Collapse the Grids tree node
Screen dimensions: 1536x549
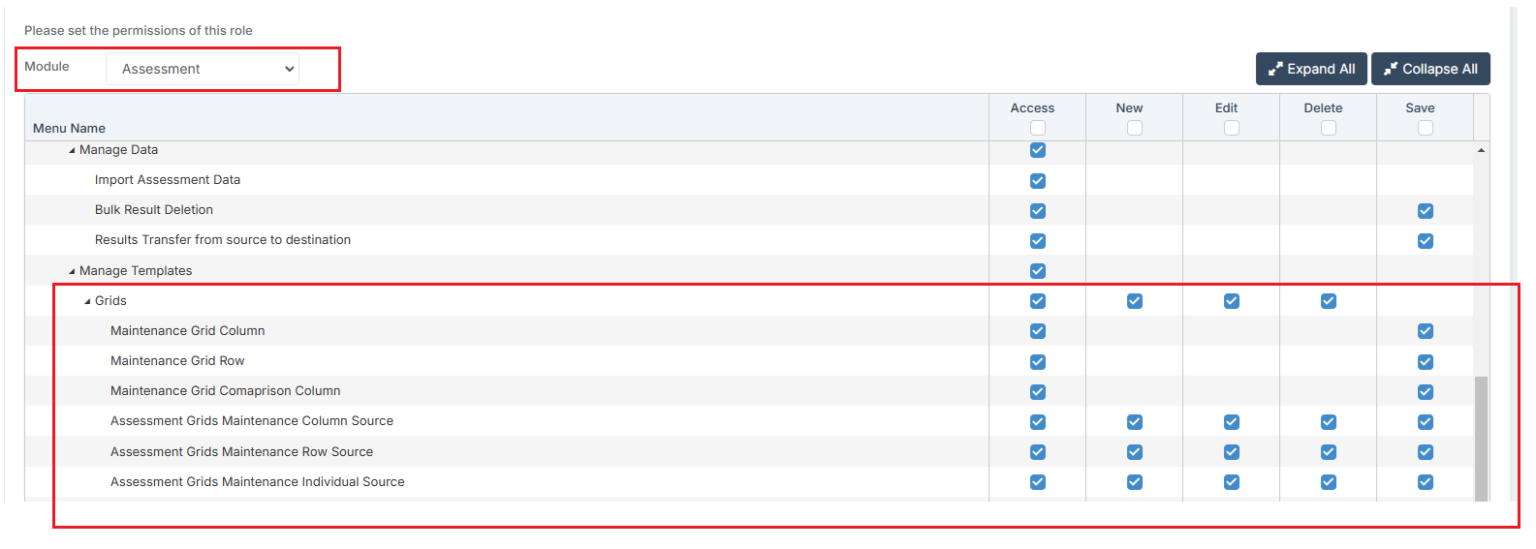[88, 301]
